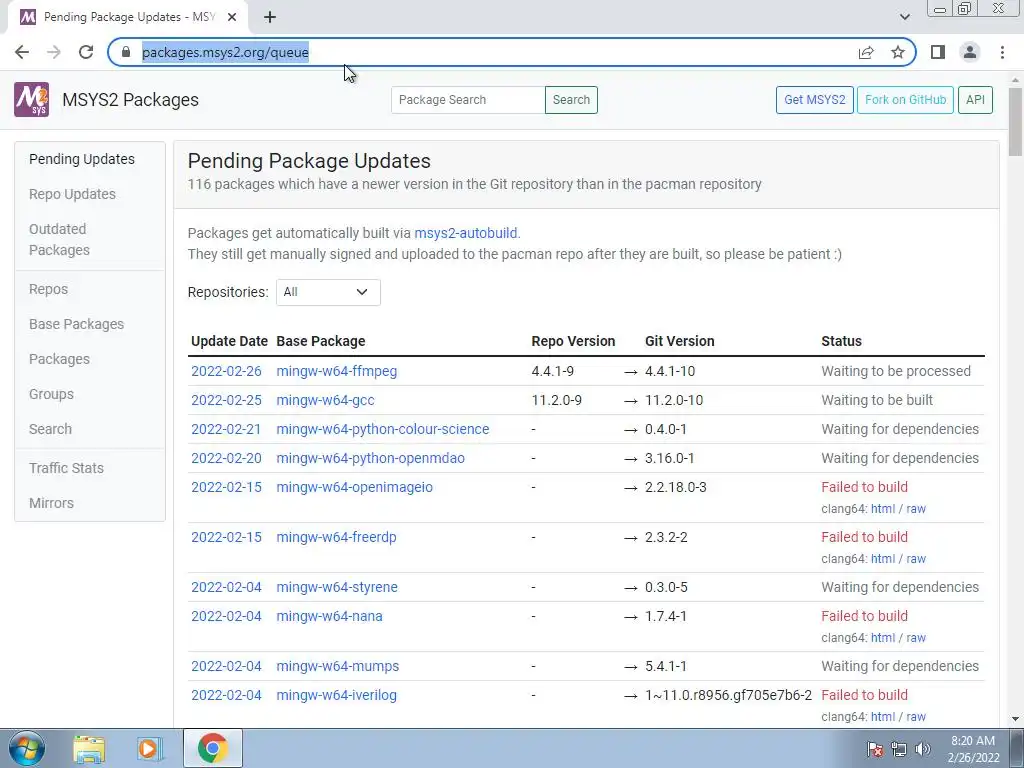Go back using browser back arrow
1024x768 pixels.
point(22,52)
